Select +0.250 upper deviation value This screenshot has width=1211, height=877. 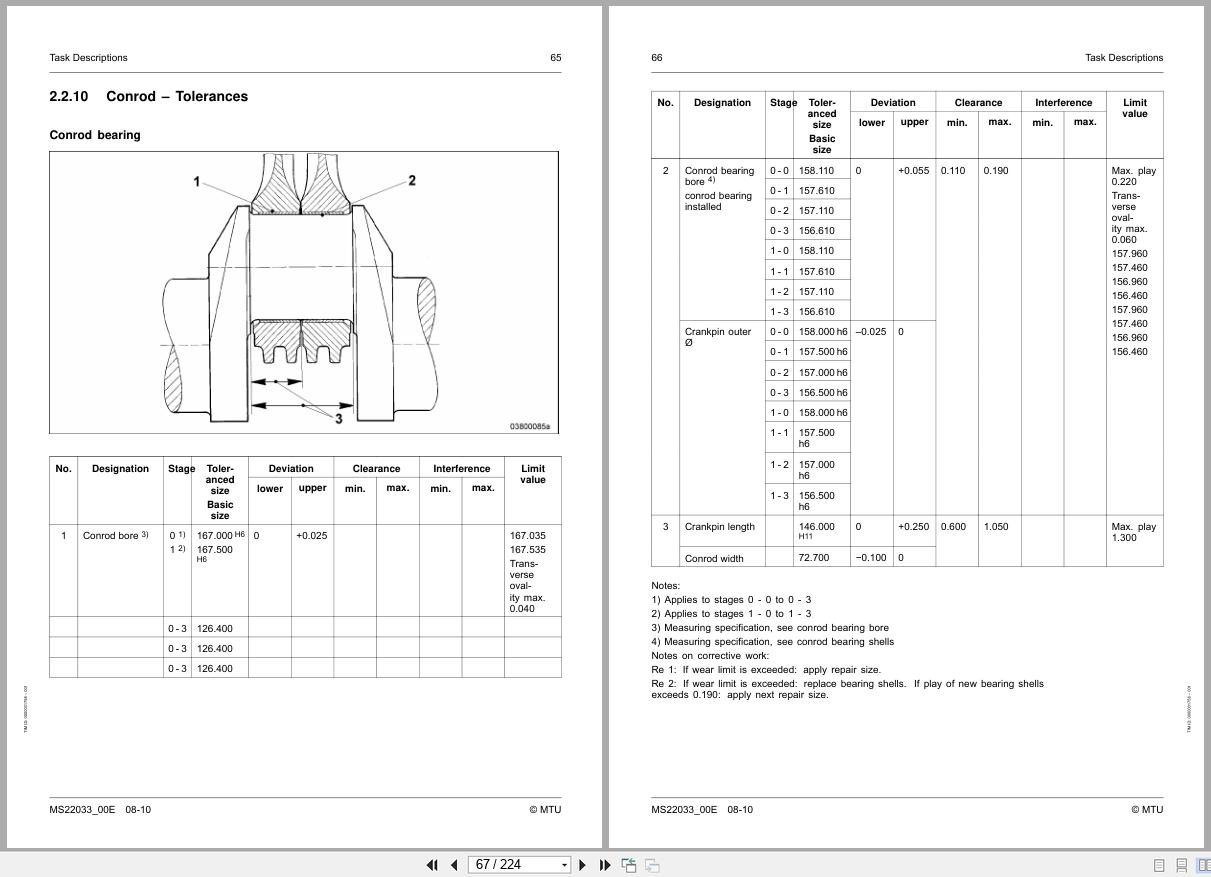(913, 527)
